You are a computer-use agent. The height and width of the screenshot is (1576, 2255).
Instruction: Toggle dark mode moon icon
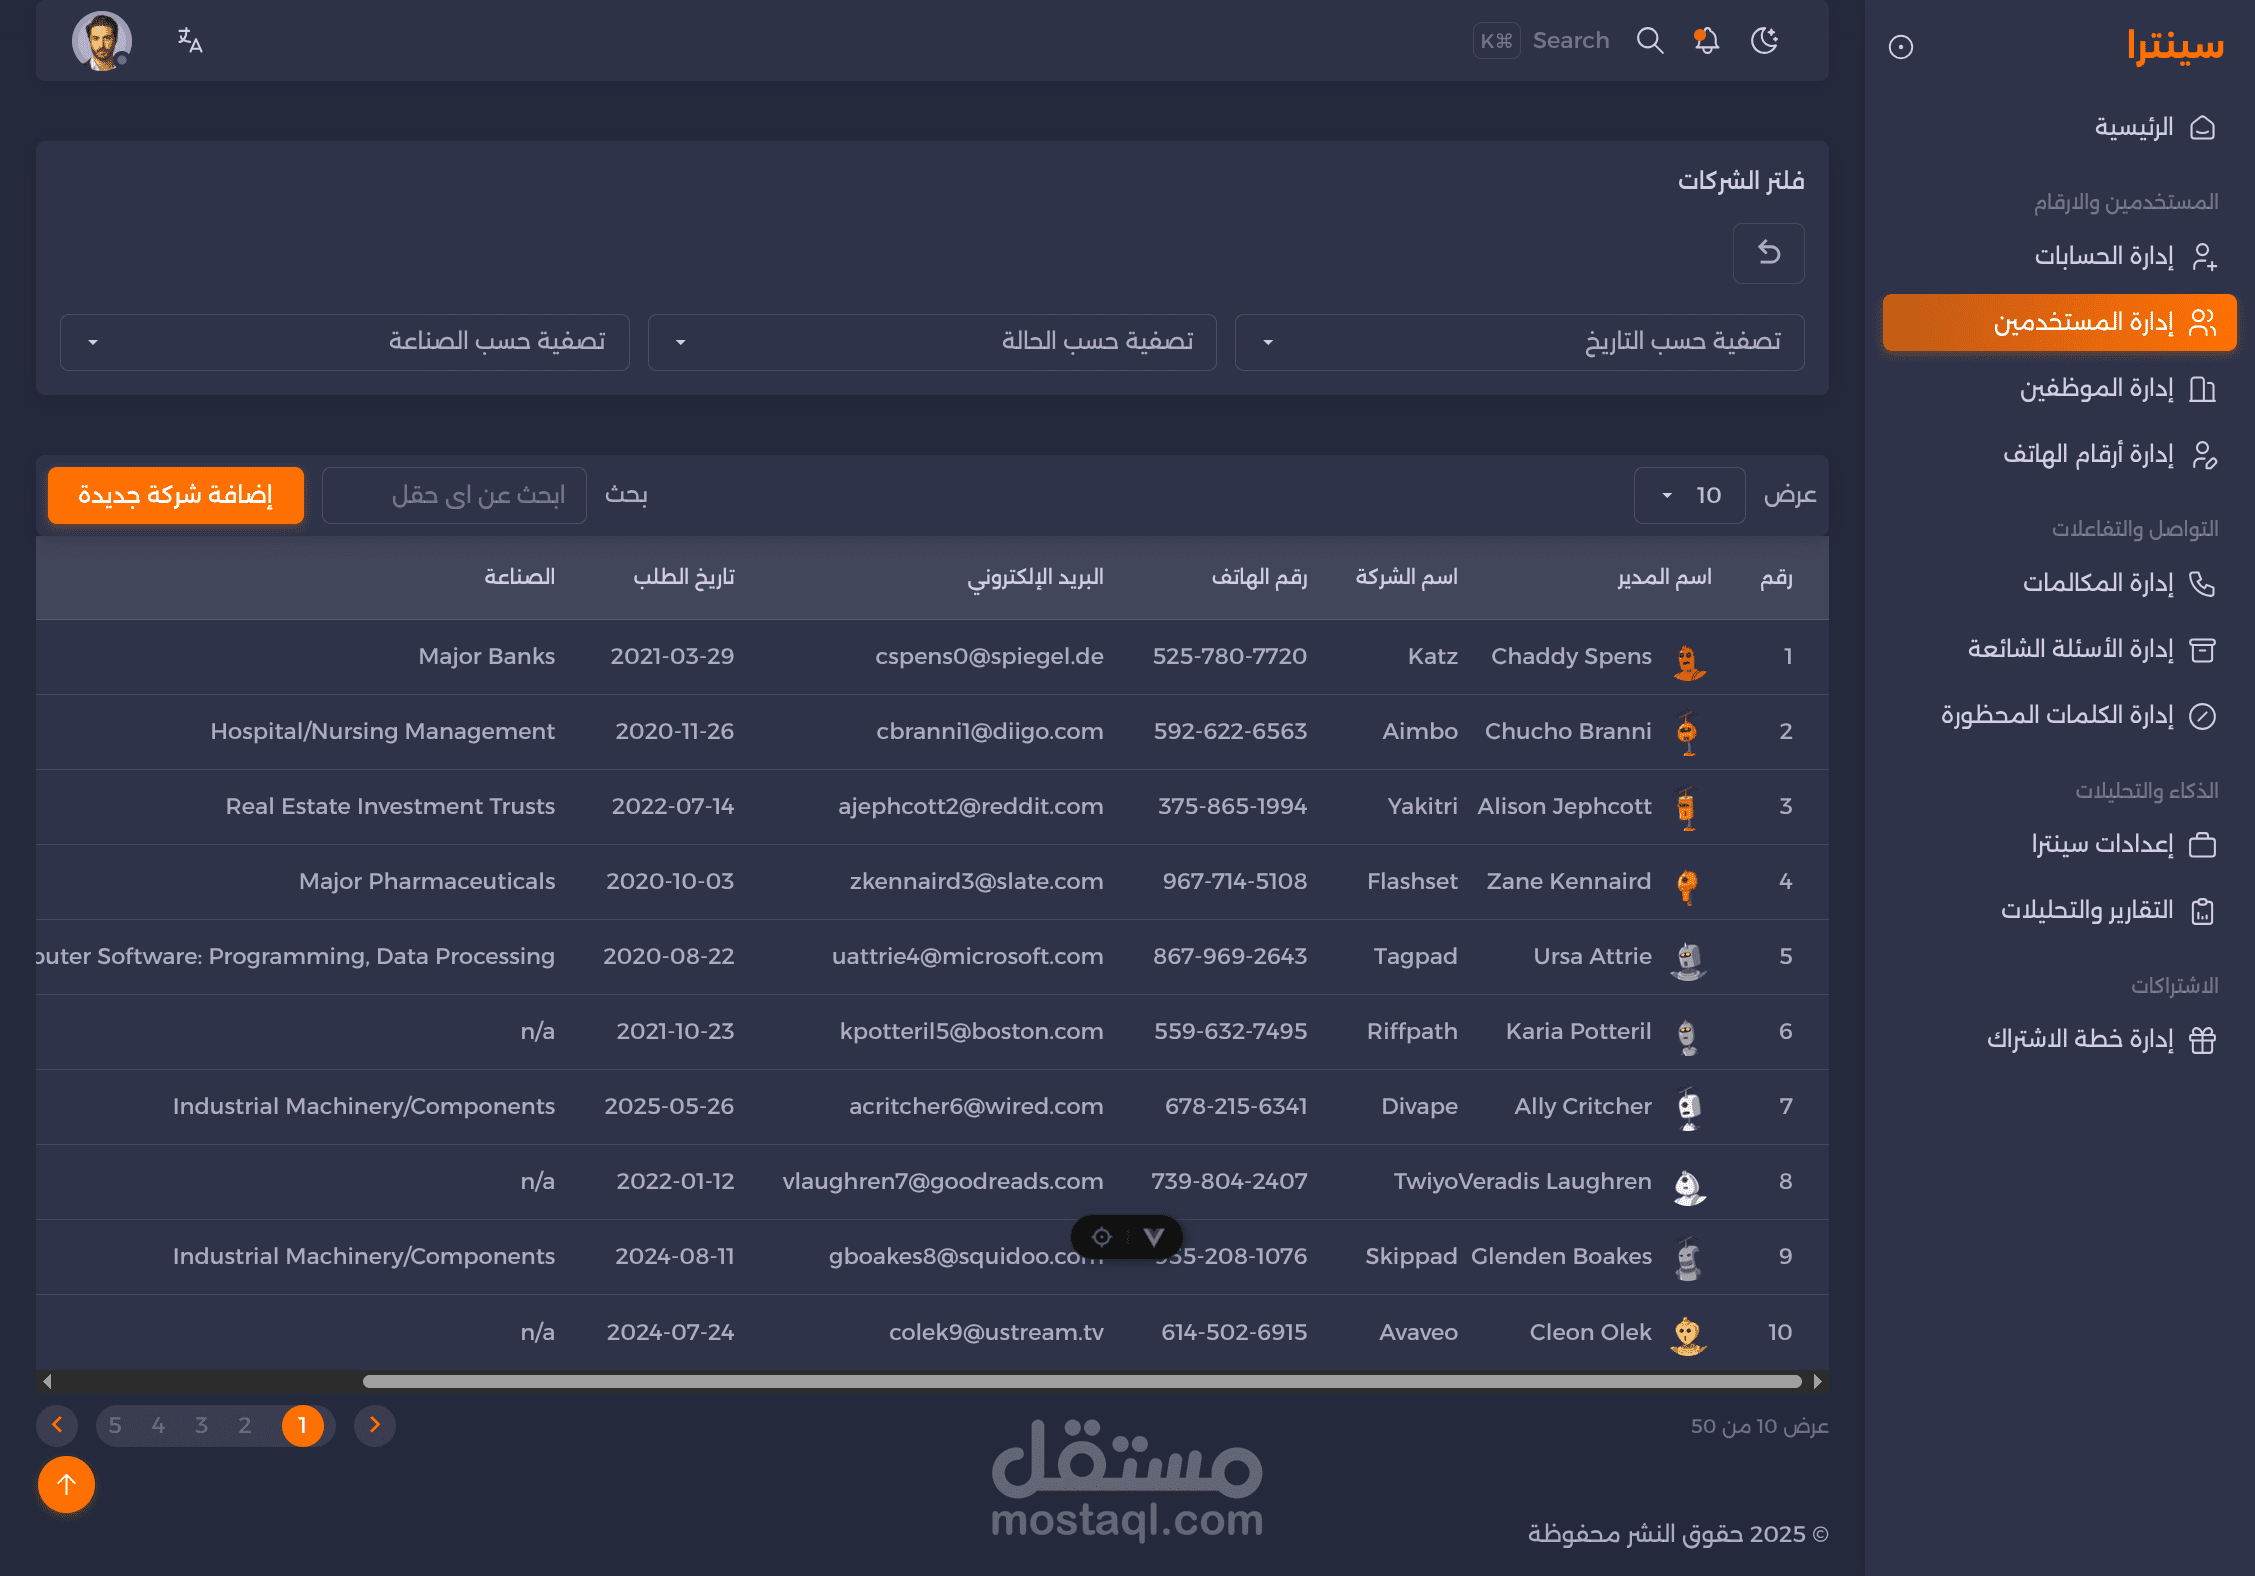(1765, 41)
